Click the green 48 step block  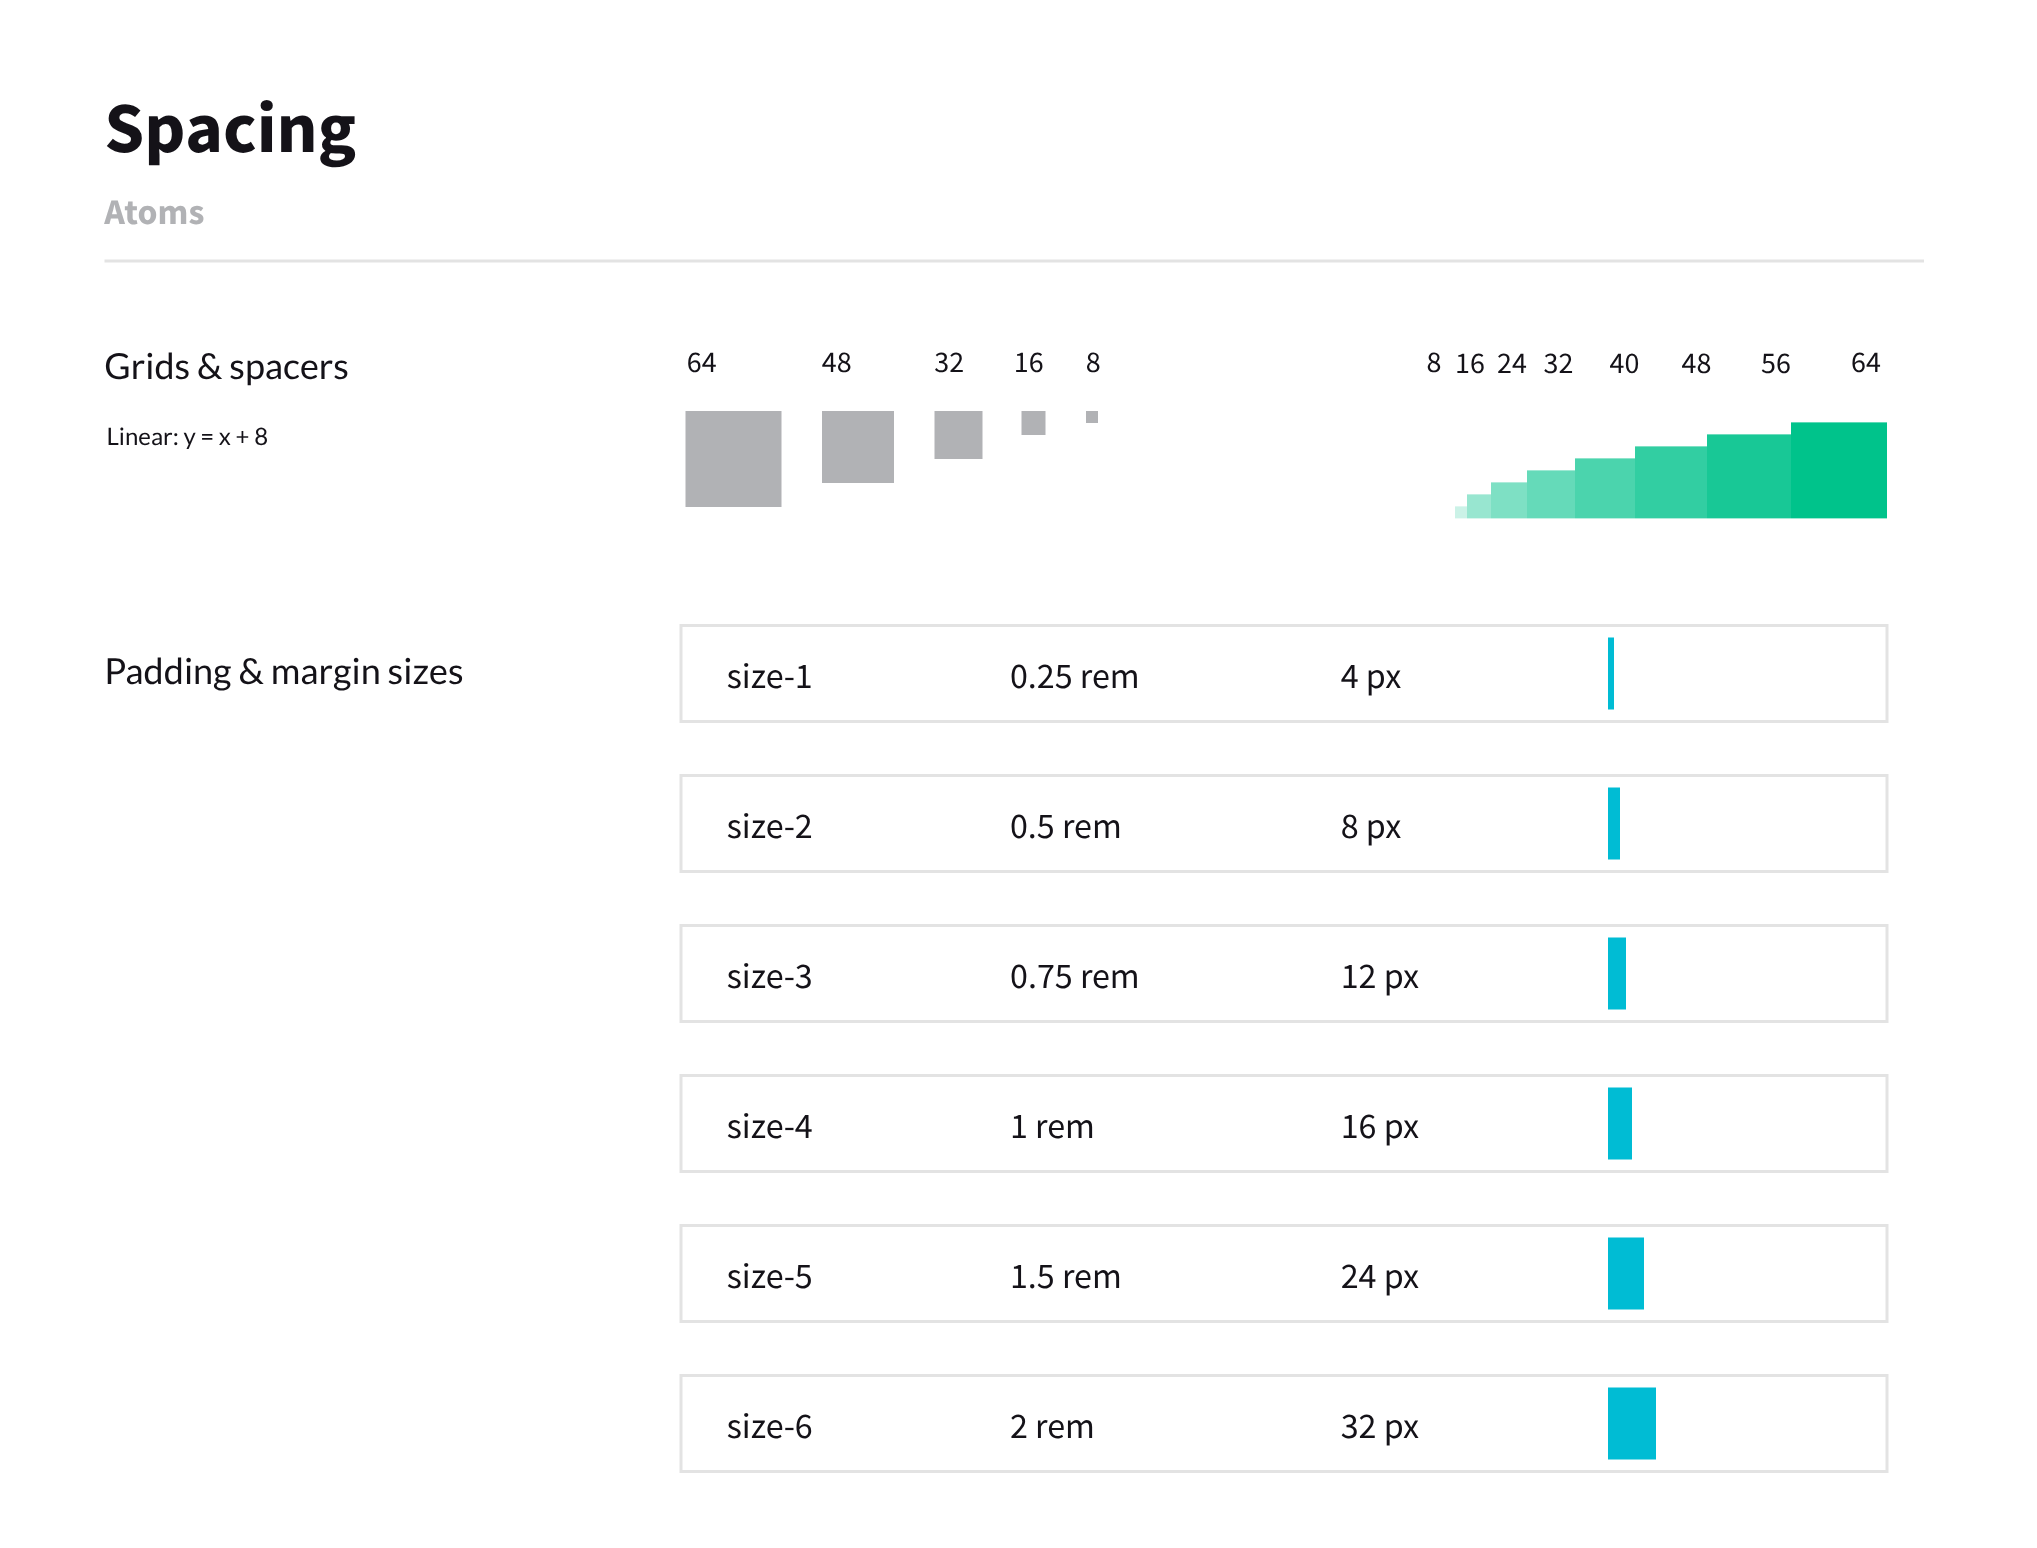(x=1670, y=482)
